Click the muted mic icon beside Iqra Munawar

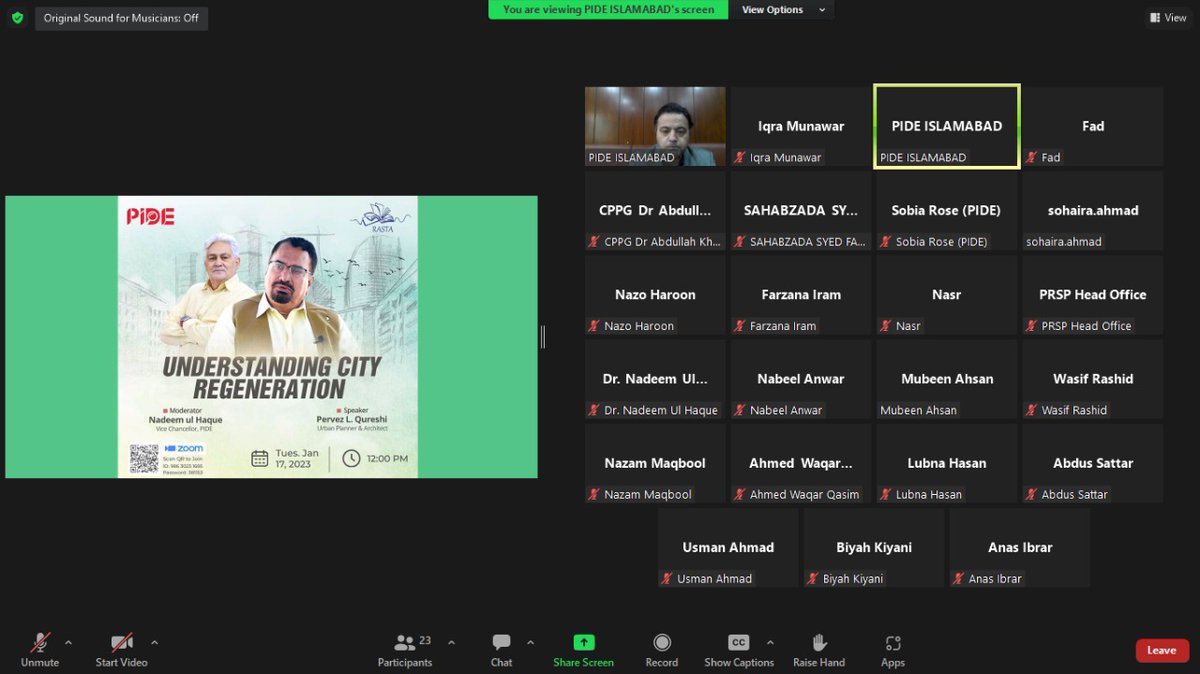(741, 157)
